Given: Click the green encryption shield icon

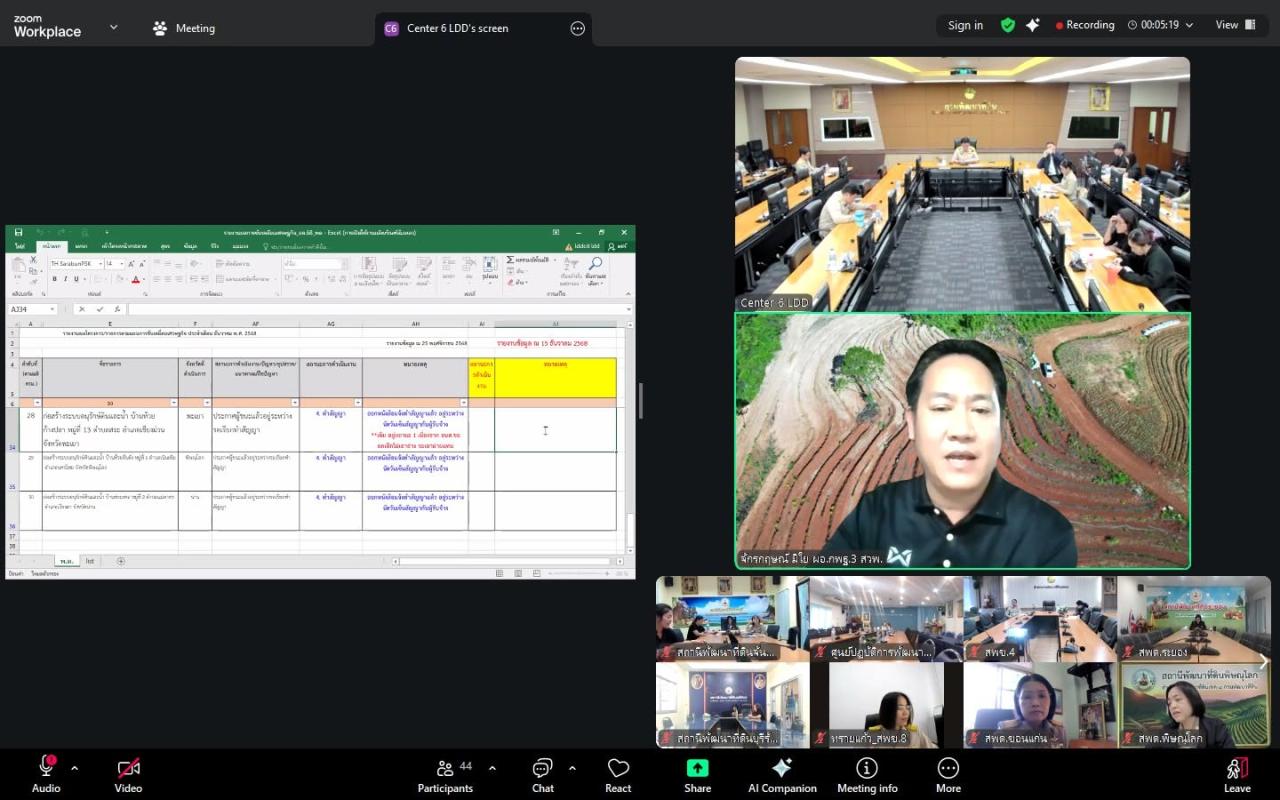Looking at the screenshot, I should tap(1008, 25).
